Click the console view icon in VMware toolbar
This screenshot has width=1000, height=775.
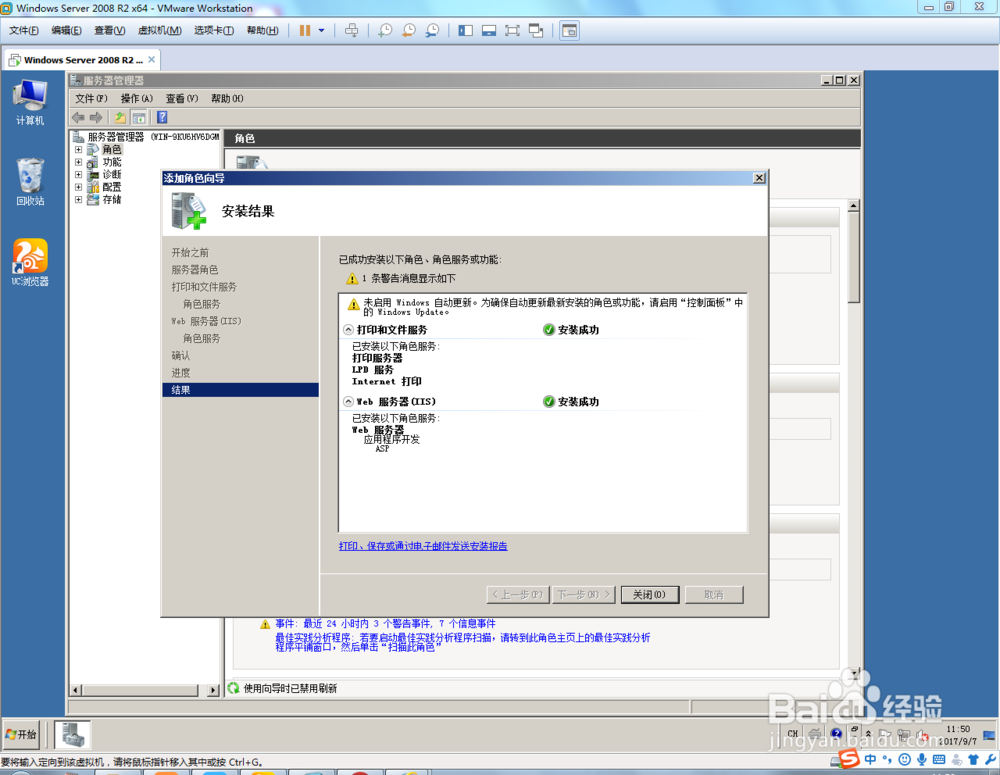pyautogui.click(x=570, y=31)
